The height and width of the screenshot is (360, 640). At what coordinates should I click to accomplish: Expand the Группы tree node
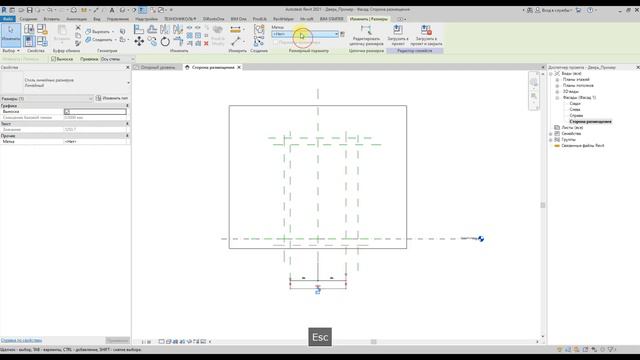[x=551, y=140]
